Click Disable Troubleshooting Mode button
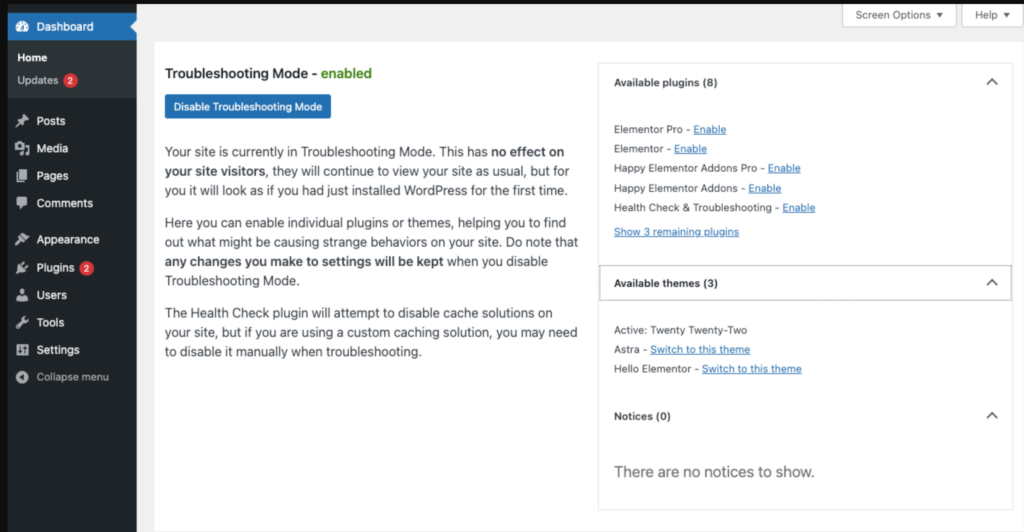Viewport: 1024px width, 532px height. click(248, 106)
